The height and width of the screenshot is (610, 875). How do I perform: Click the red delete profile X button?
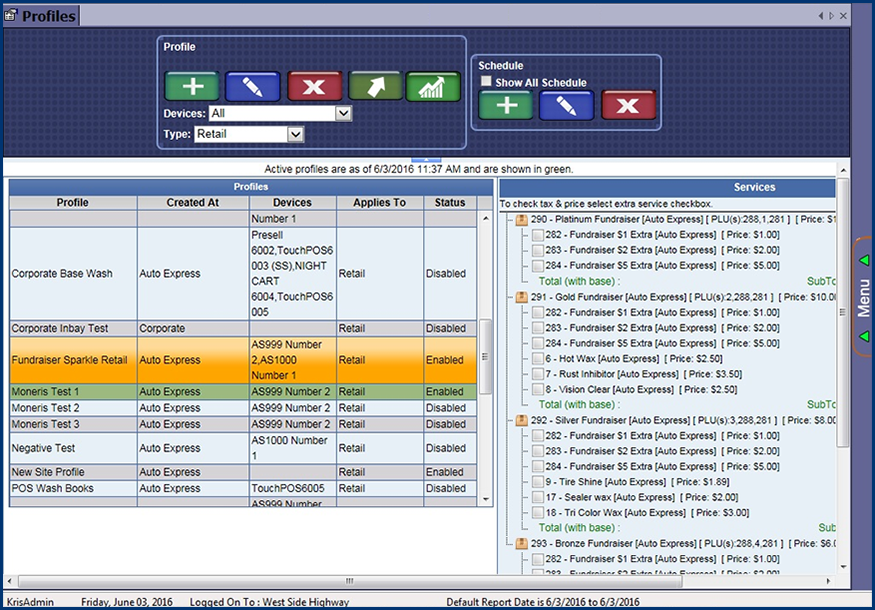314,87
